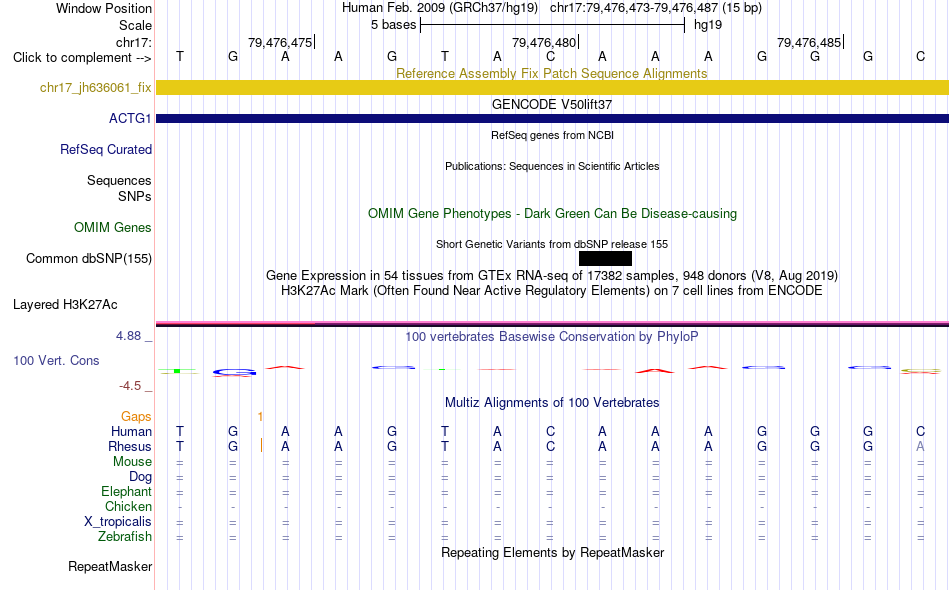Click the orange gap count '1'
The height and width of the screenshot is (590, 950).
260,417
